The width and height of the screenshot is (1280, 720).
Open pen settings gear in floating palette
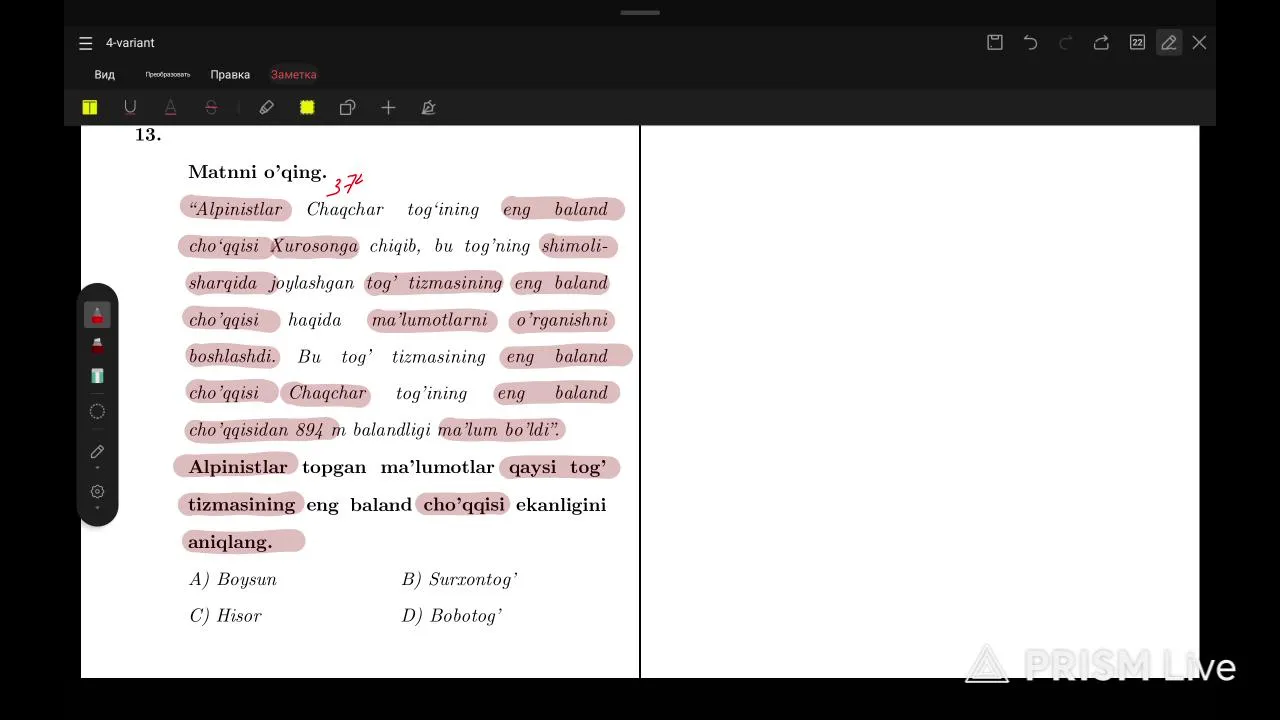pyautogui.click(x=97, y=491)
